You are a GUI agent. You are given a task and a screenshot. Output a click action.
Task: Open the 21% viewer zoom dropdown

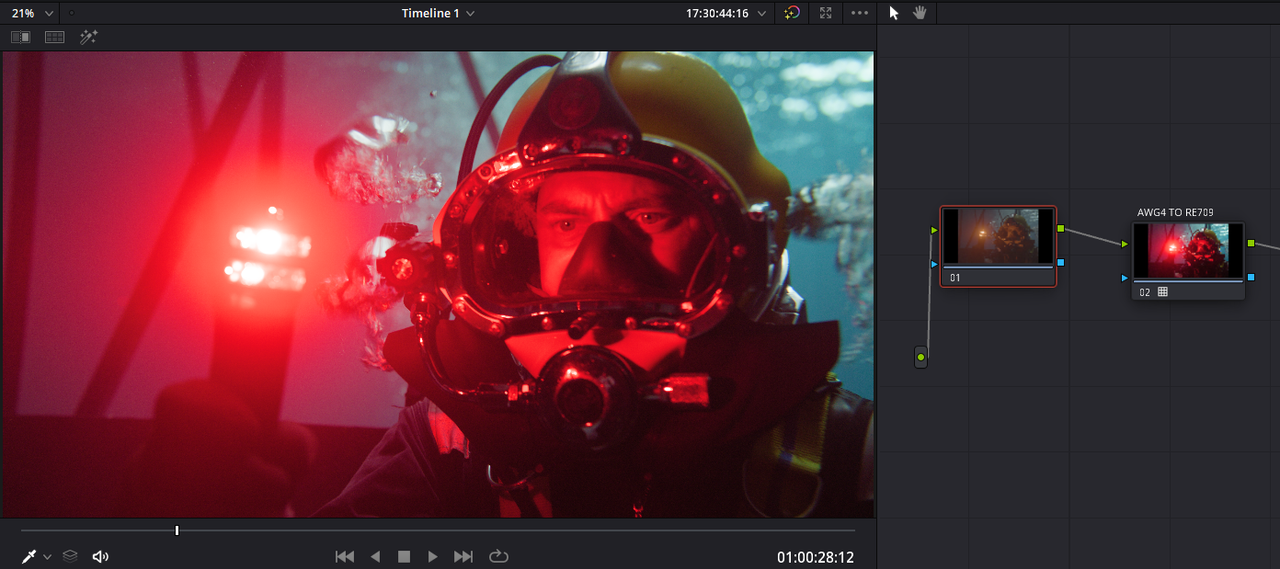pos(32,13)
